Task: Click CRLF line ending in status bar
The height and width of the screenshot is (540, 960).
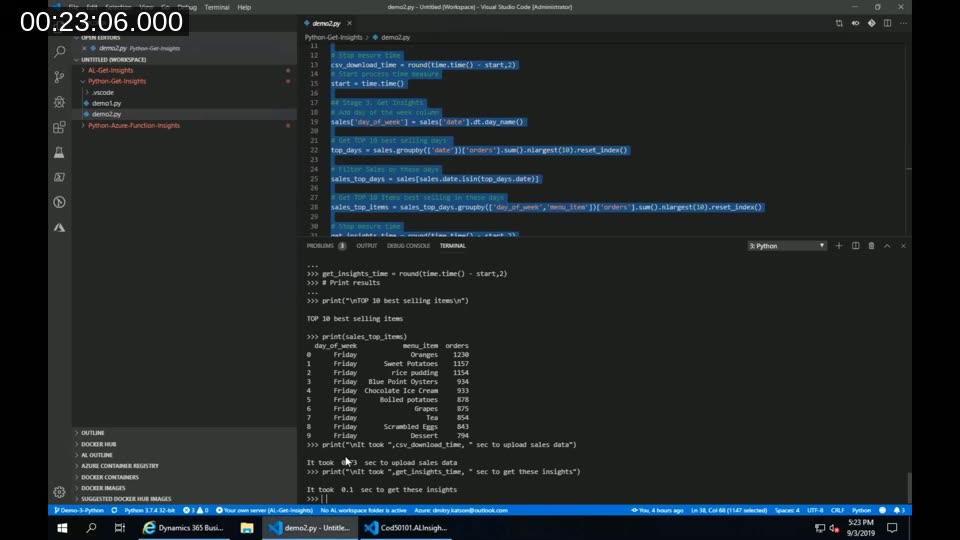Action: (837, 510)
